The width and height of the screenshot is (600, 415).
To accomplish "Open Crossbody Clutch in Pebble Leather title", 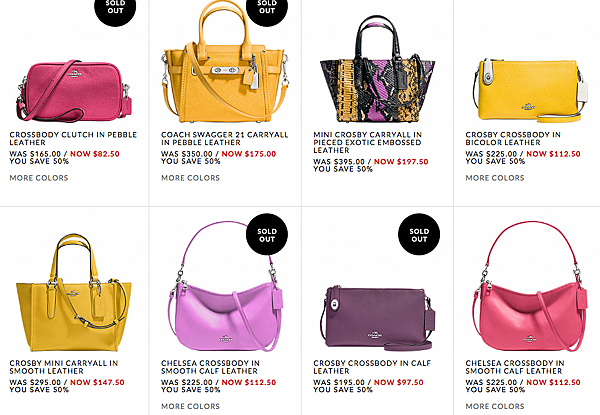I will [73, 138].
